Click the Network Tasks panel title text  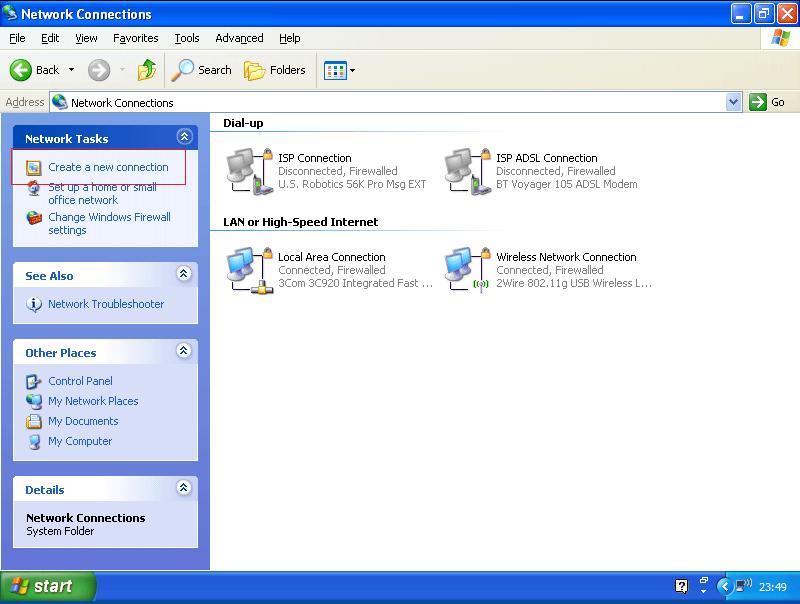67,139
